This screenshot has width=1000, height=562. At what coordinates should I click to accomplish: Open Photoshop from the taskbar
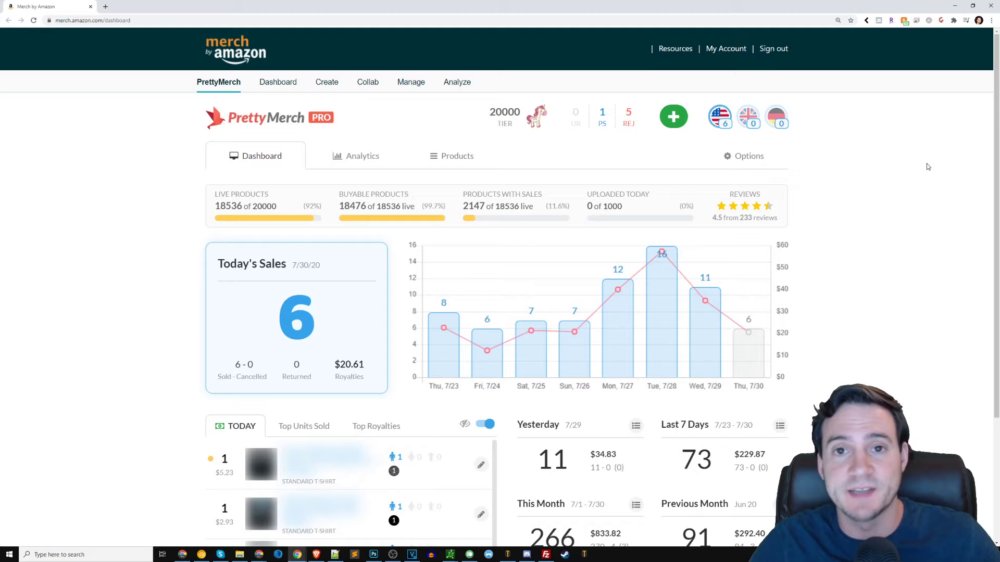click(374, 554)
